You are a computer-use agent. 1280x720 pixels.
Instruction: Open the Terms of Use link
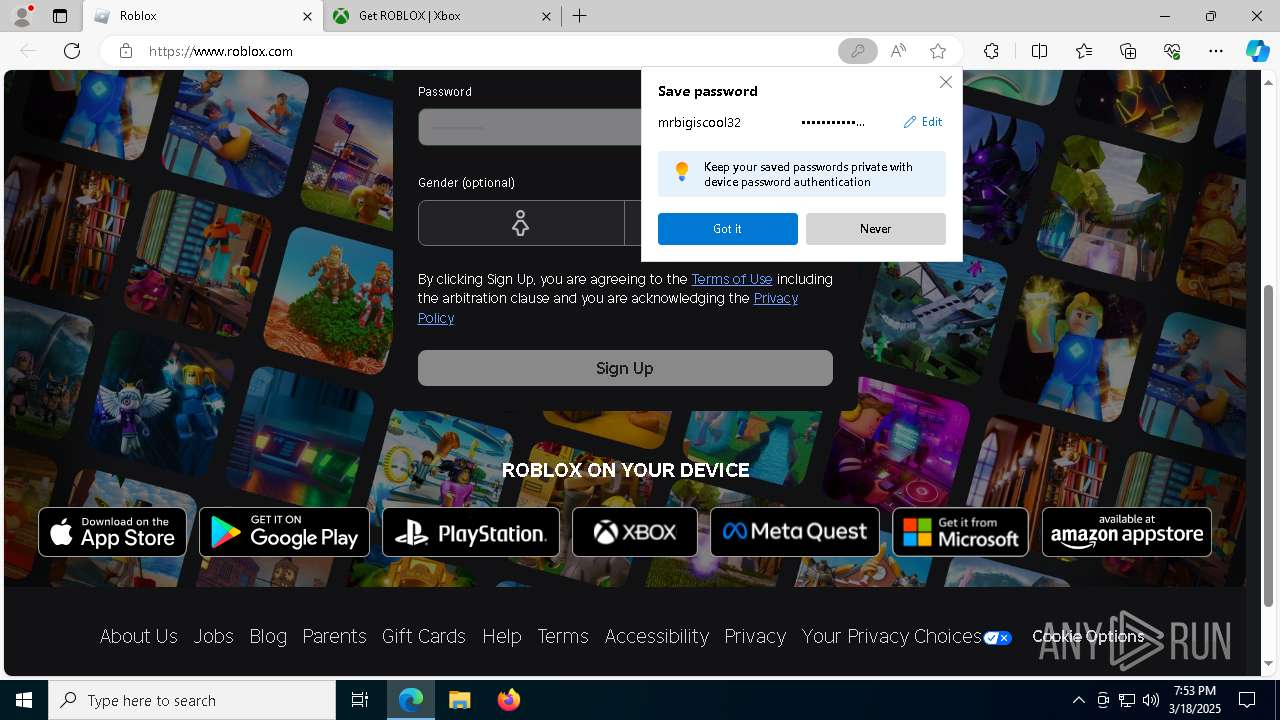pyautogui.click(x=732, y=279)
